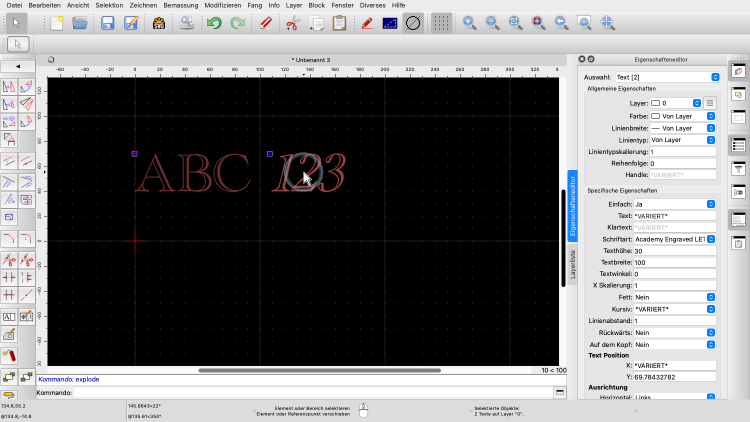Click the New Drawing icon in the toolbar
This screenshot has height=422, width=750.
[57, 22]
